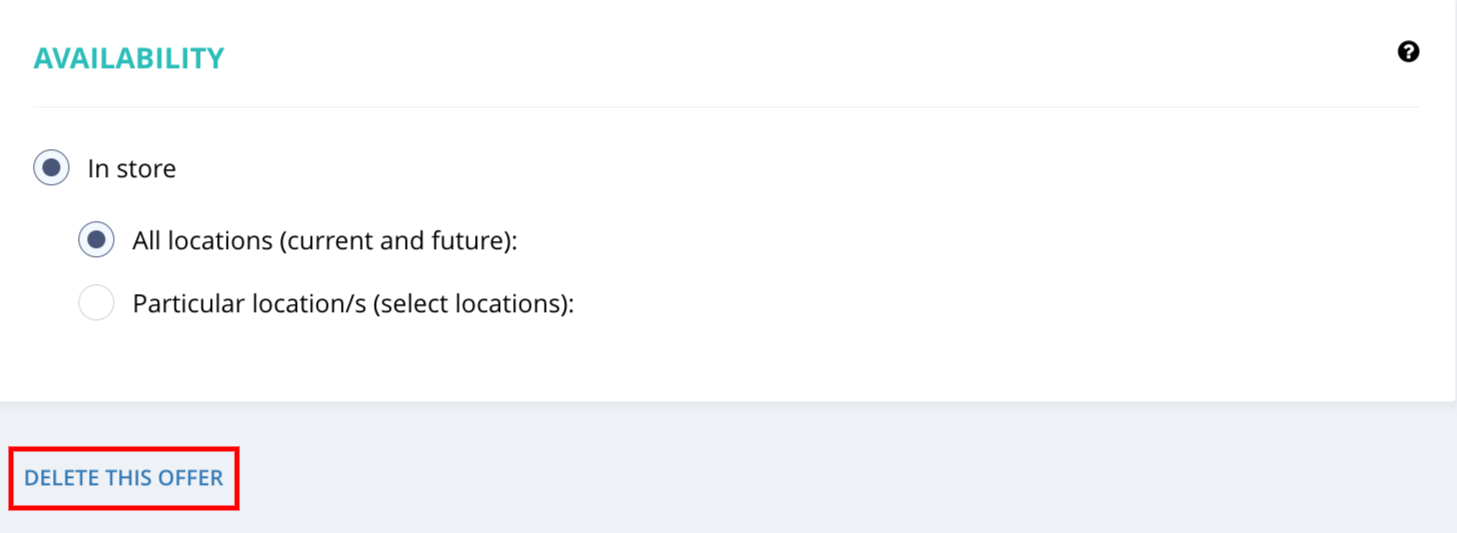Choose the All locations radio button
Image resolution: width=1457 pixels, height=533 pixels.
96,240
